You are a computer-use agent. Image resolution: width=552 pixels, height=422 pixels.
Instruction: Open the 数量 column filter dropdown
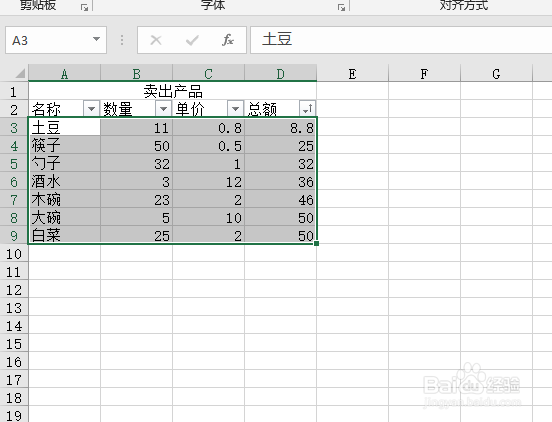point(163,108)
